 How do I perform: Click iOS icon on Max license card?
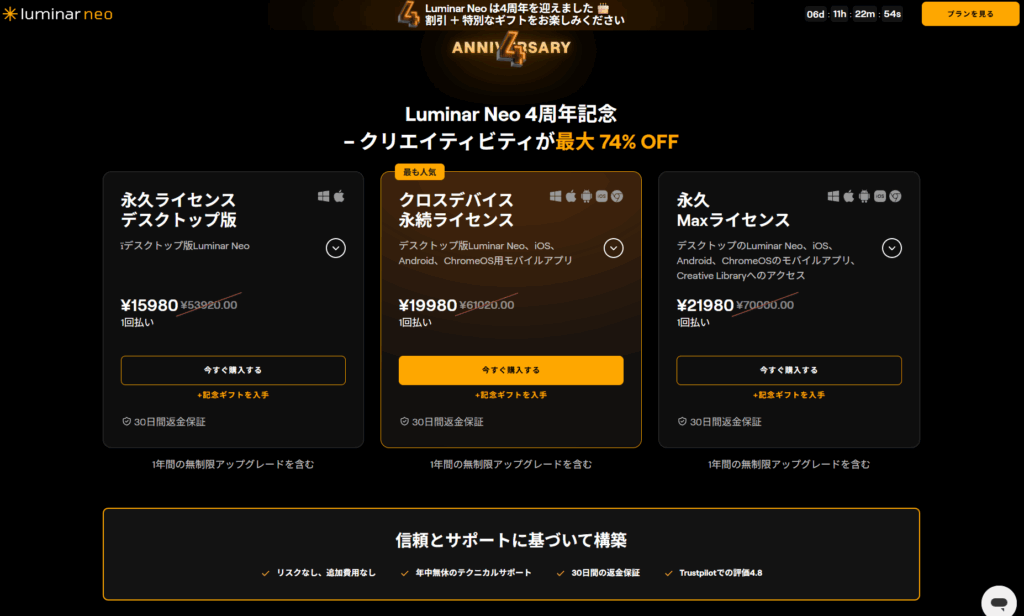pos(880,196)
